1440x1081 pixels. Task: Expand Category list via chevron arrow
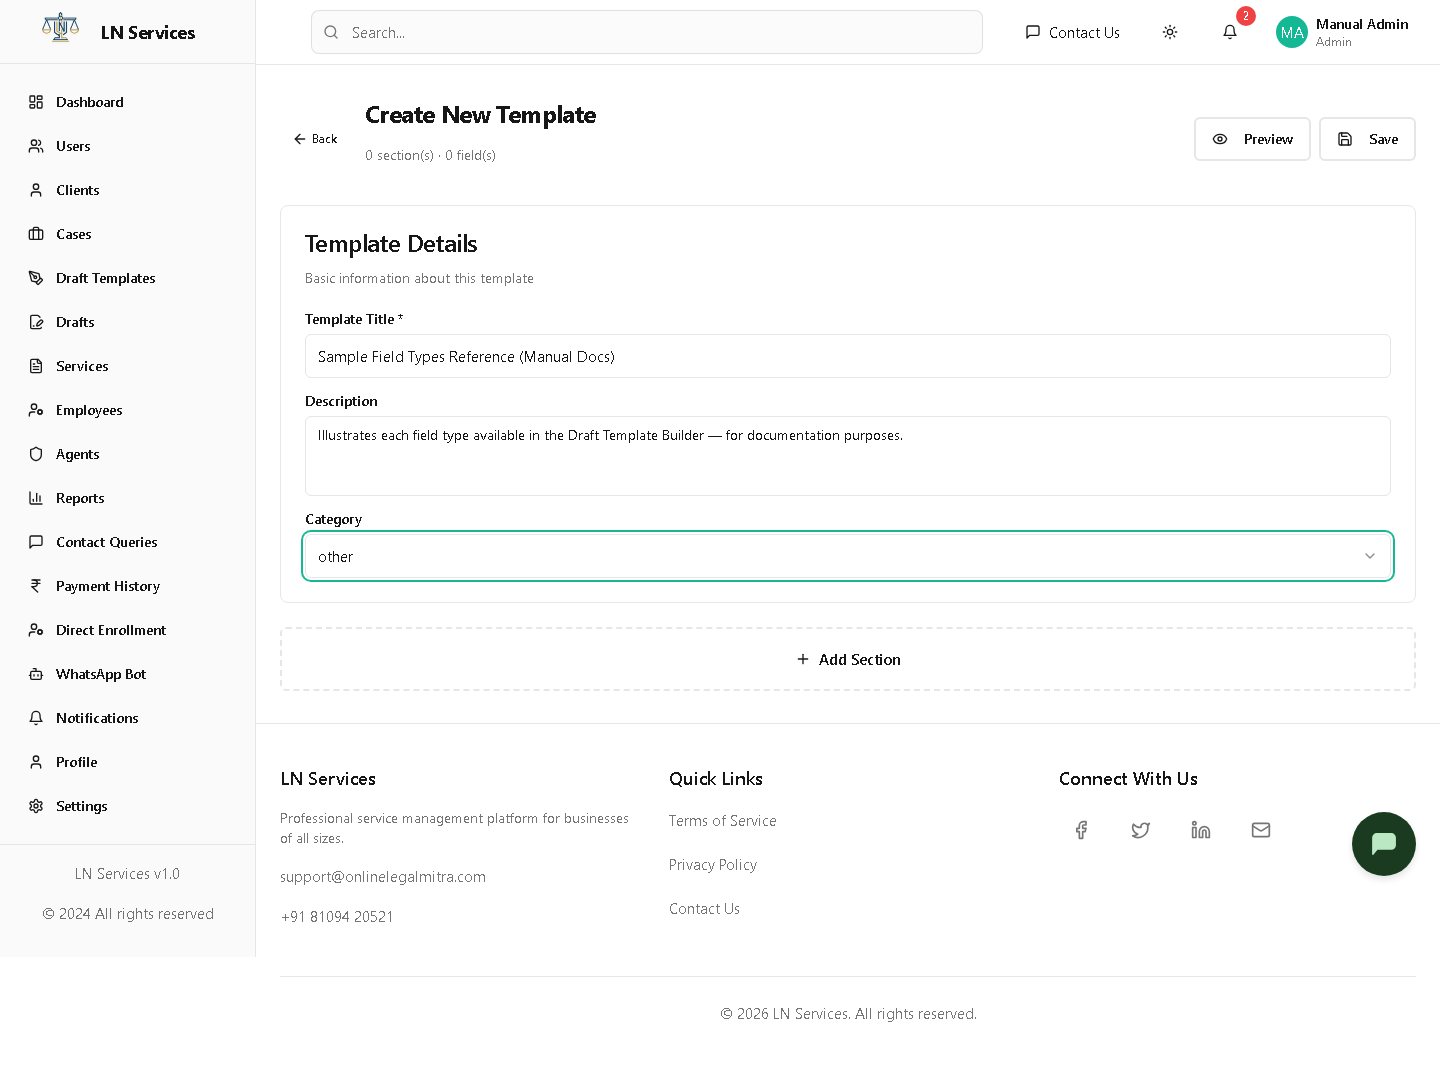click(x=1370, y=556)
